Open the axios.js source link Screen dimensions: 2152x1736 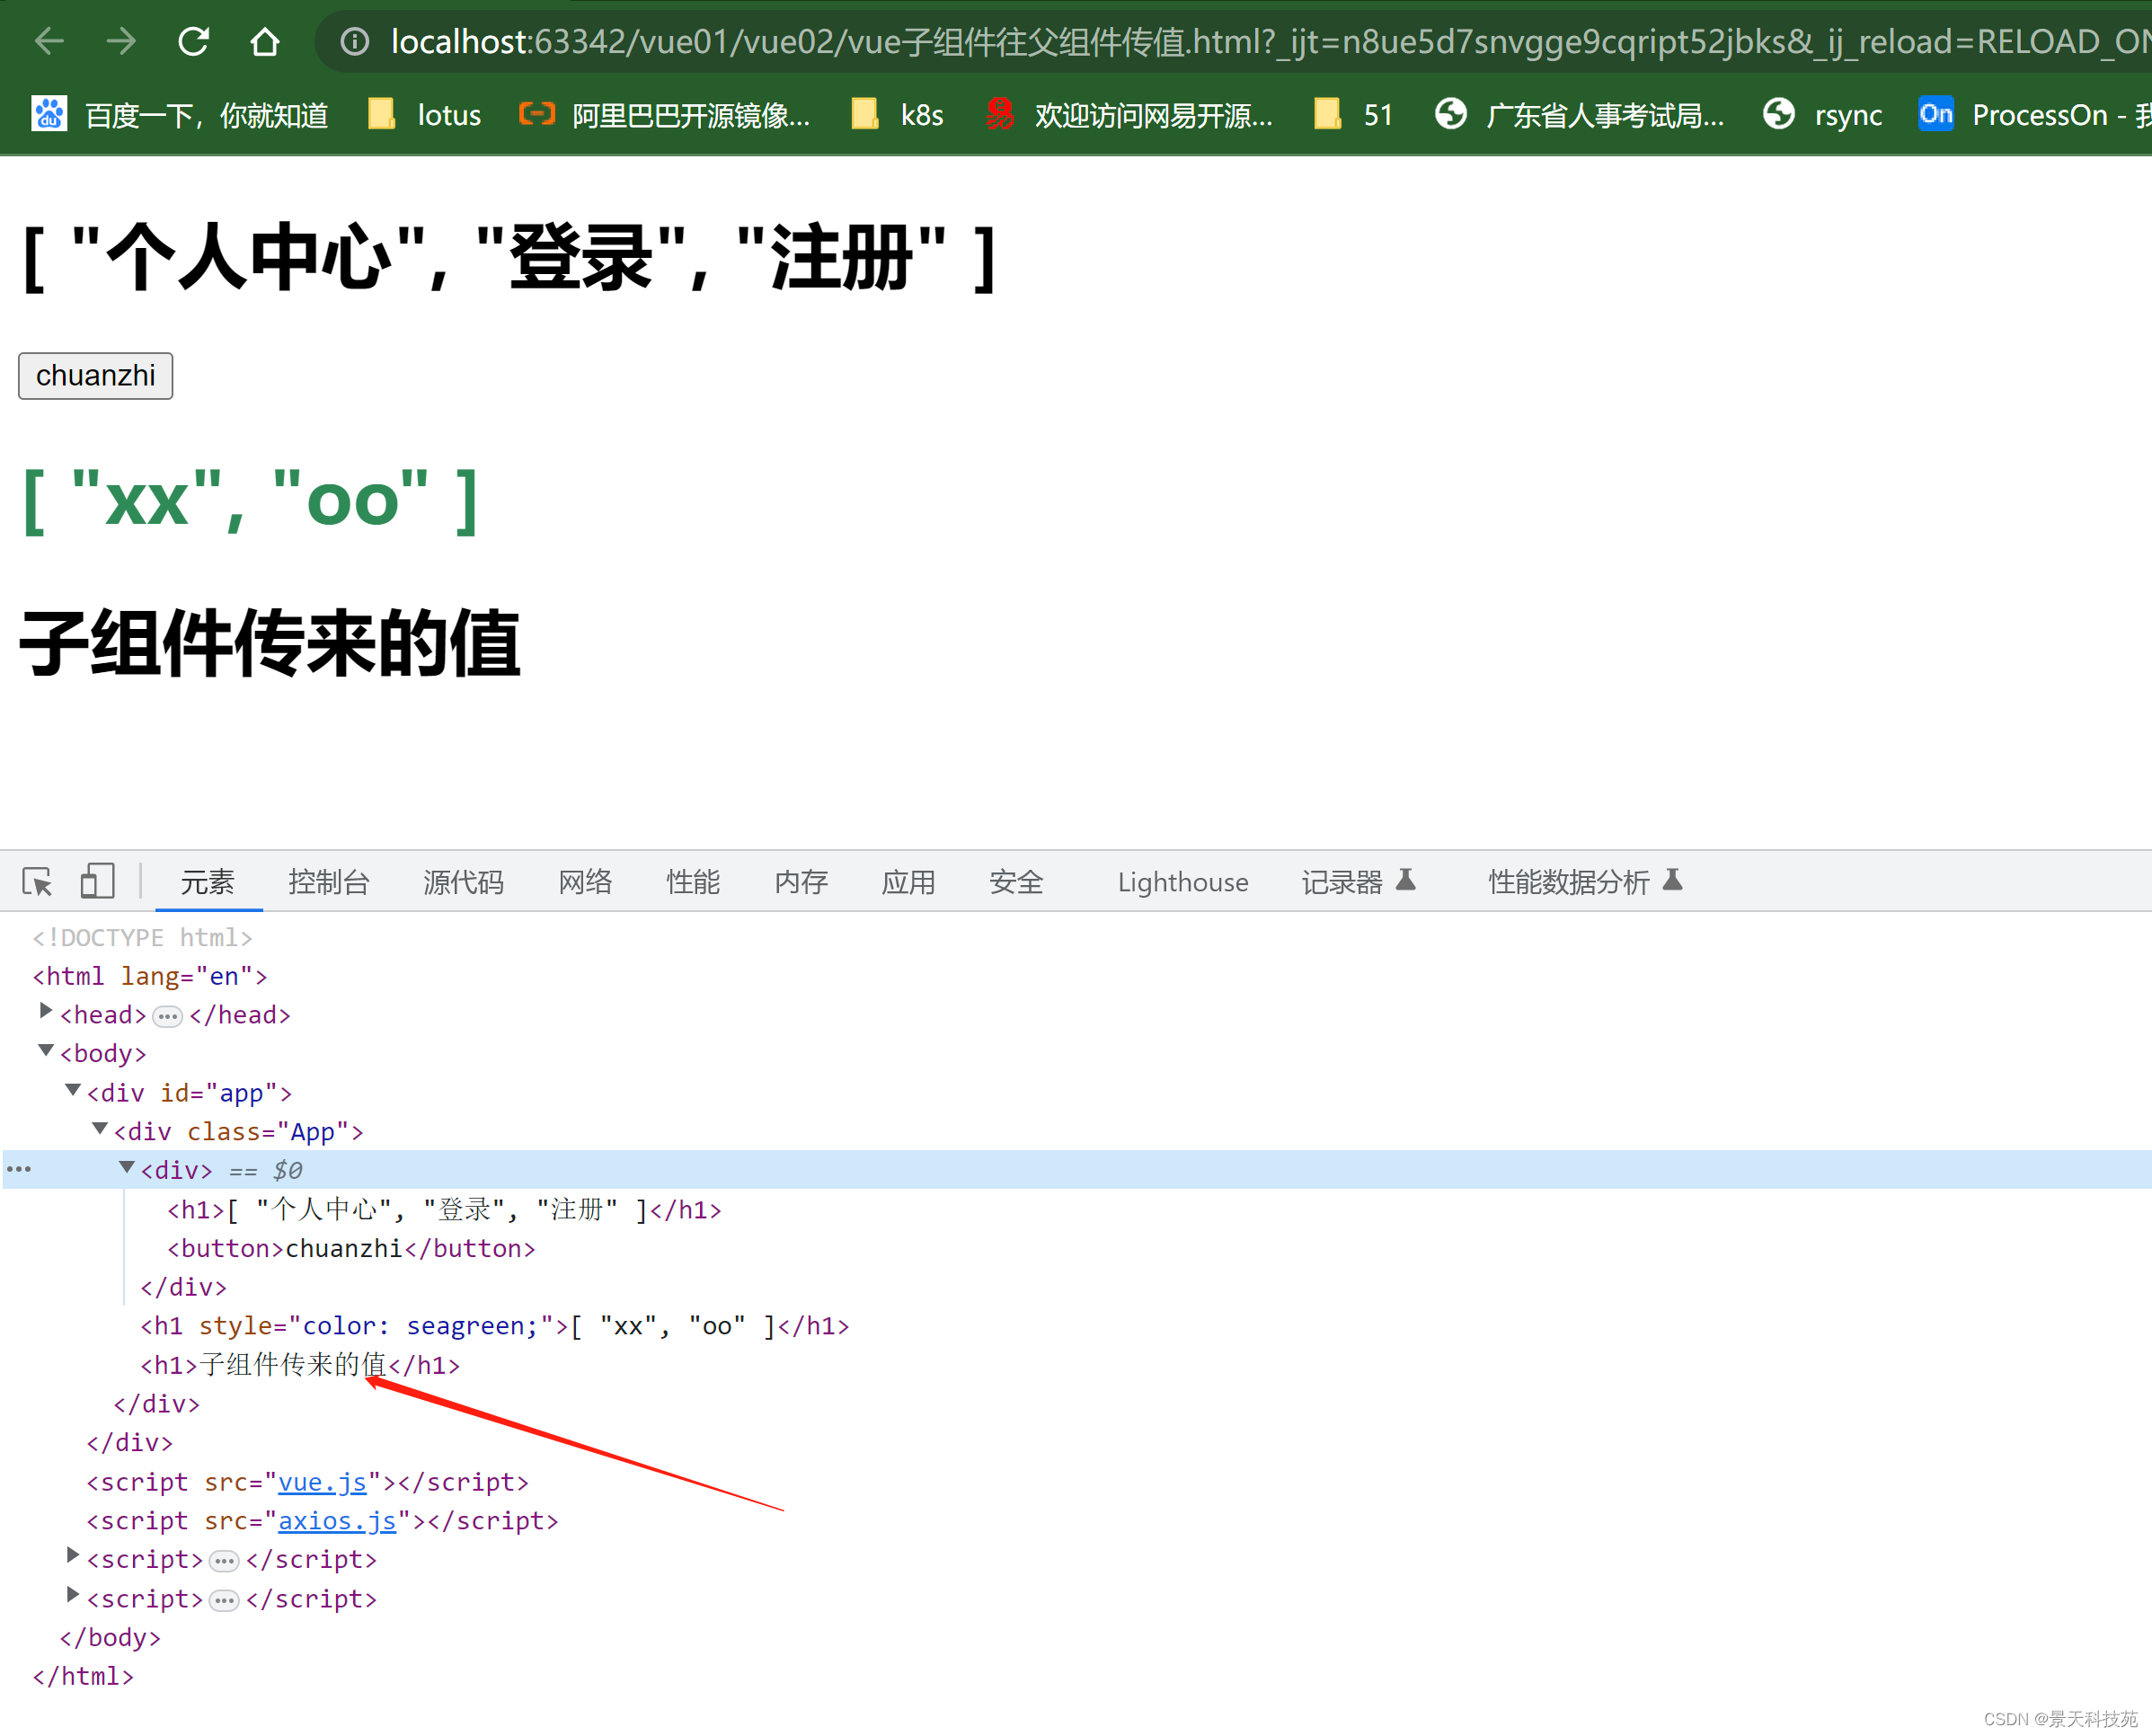pyautogui.click(x=337, y=1521)
